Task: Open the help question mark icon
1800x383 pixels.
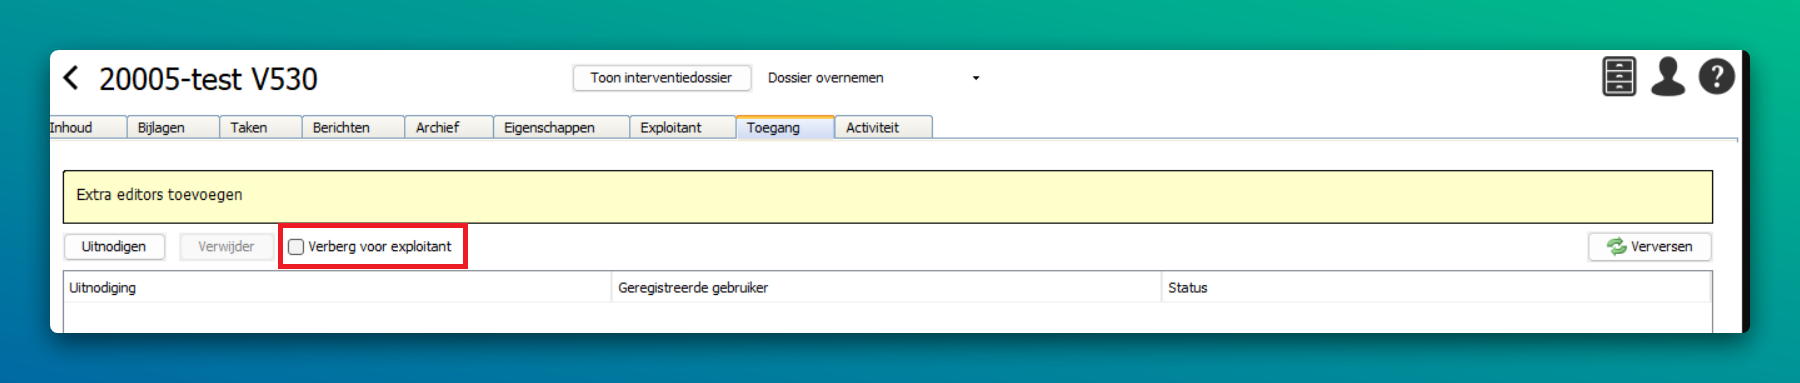Action: [1717, 77]
